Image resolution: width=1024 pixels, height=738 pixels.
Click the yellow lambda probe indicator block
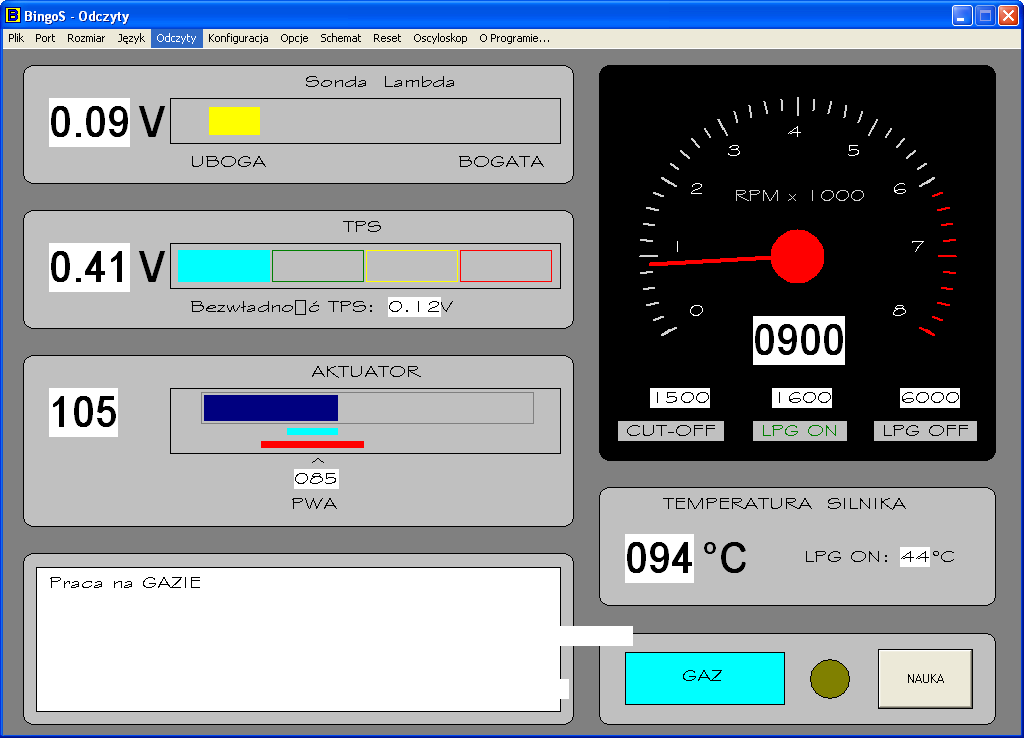click(x=234, y=121)
